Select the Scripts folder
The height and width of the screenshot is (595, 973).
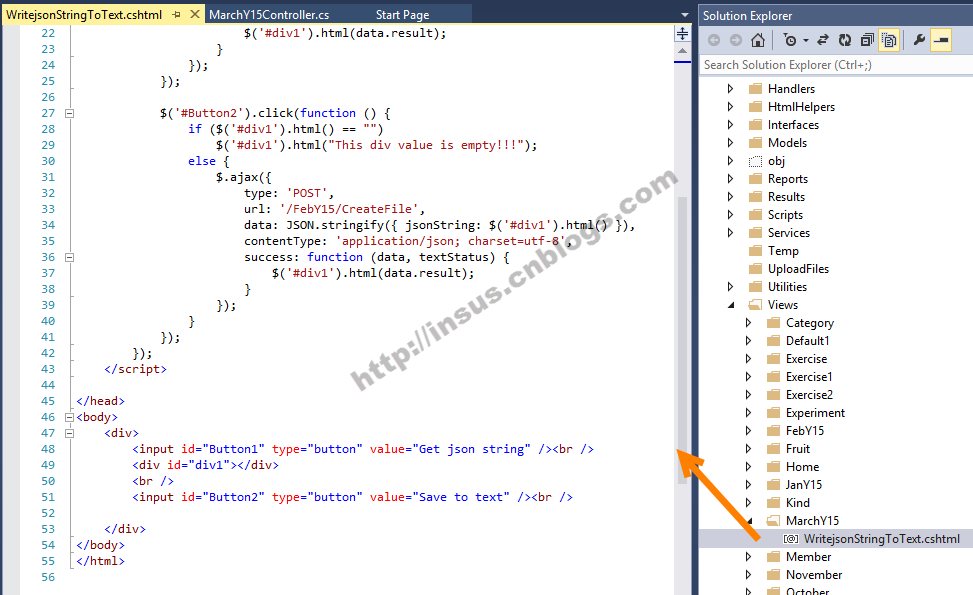pos(785,215)
